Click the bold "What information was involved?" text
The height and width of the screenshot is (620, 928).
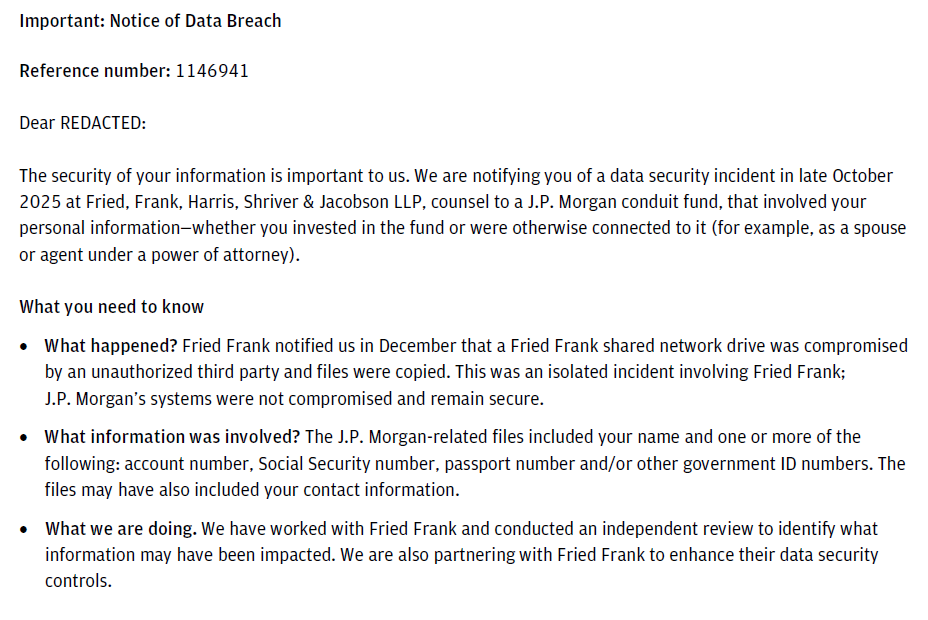[x=173, y=437]
